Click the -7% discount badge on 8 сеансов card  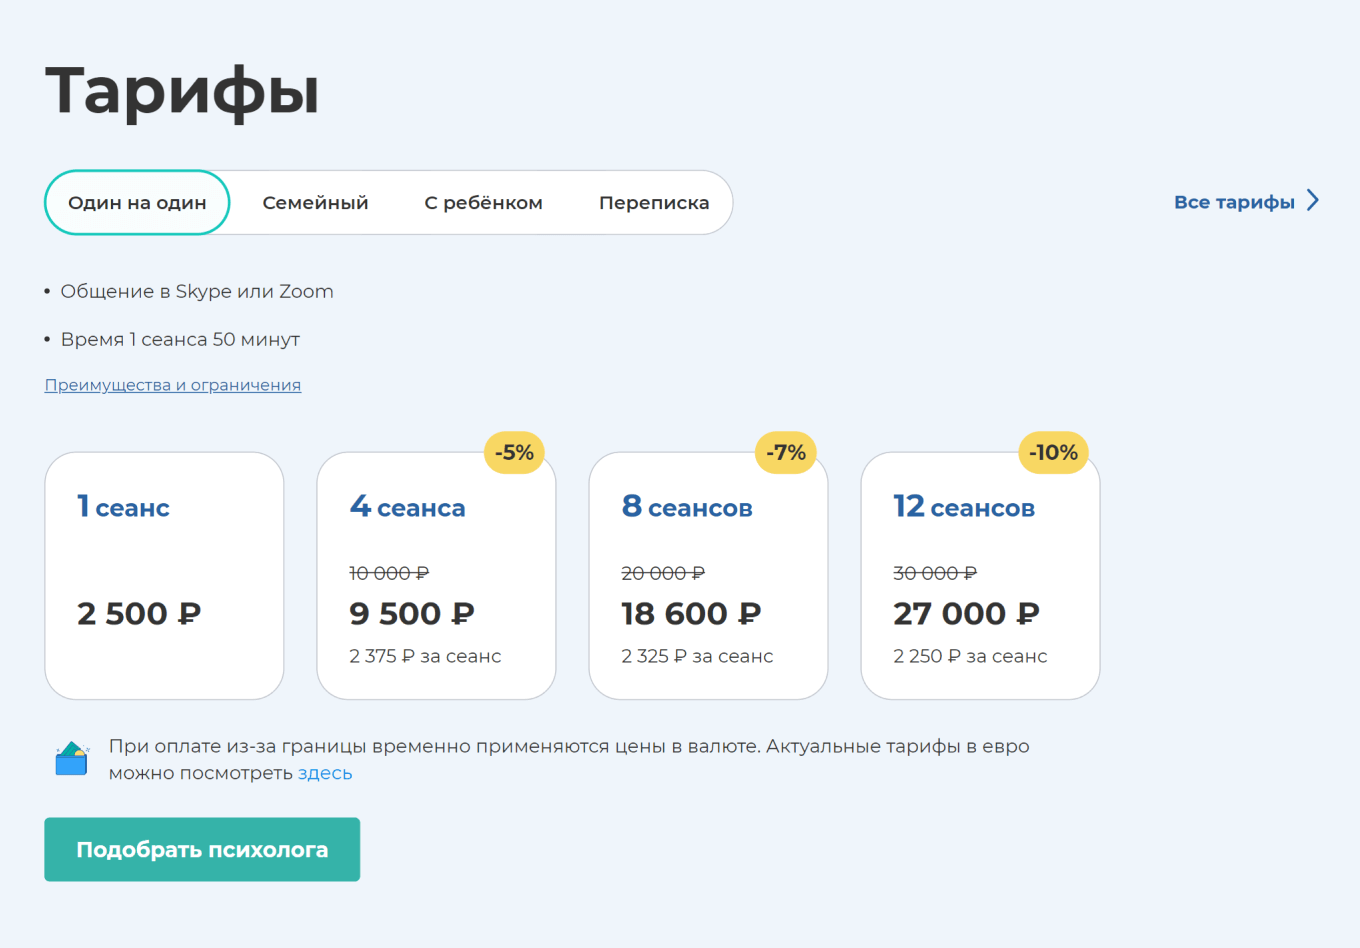coord(786,452)
